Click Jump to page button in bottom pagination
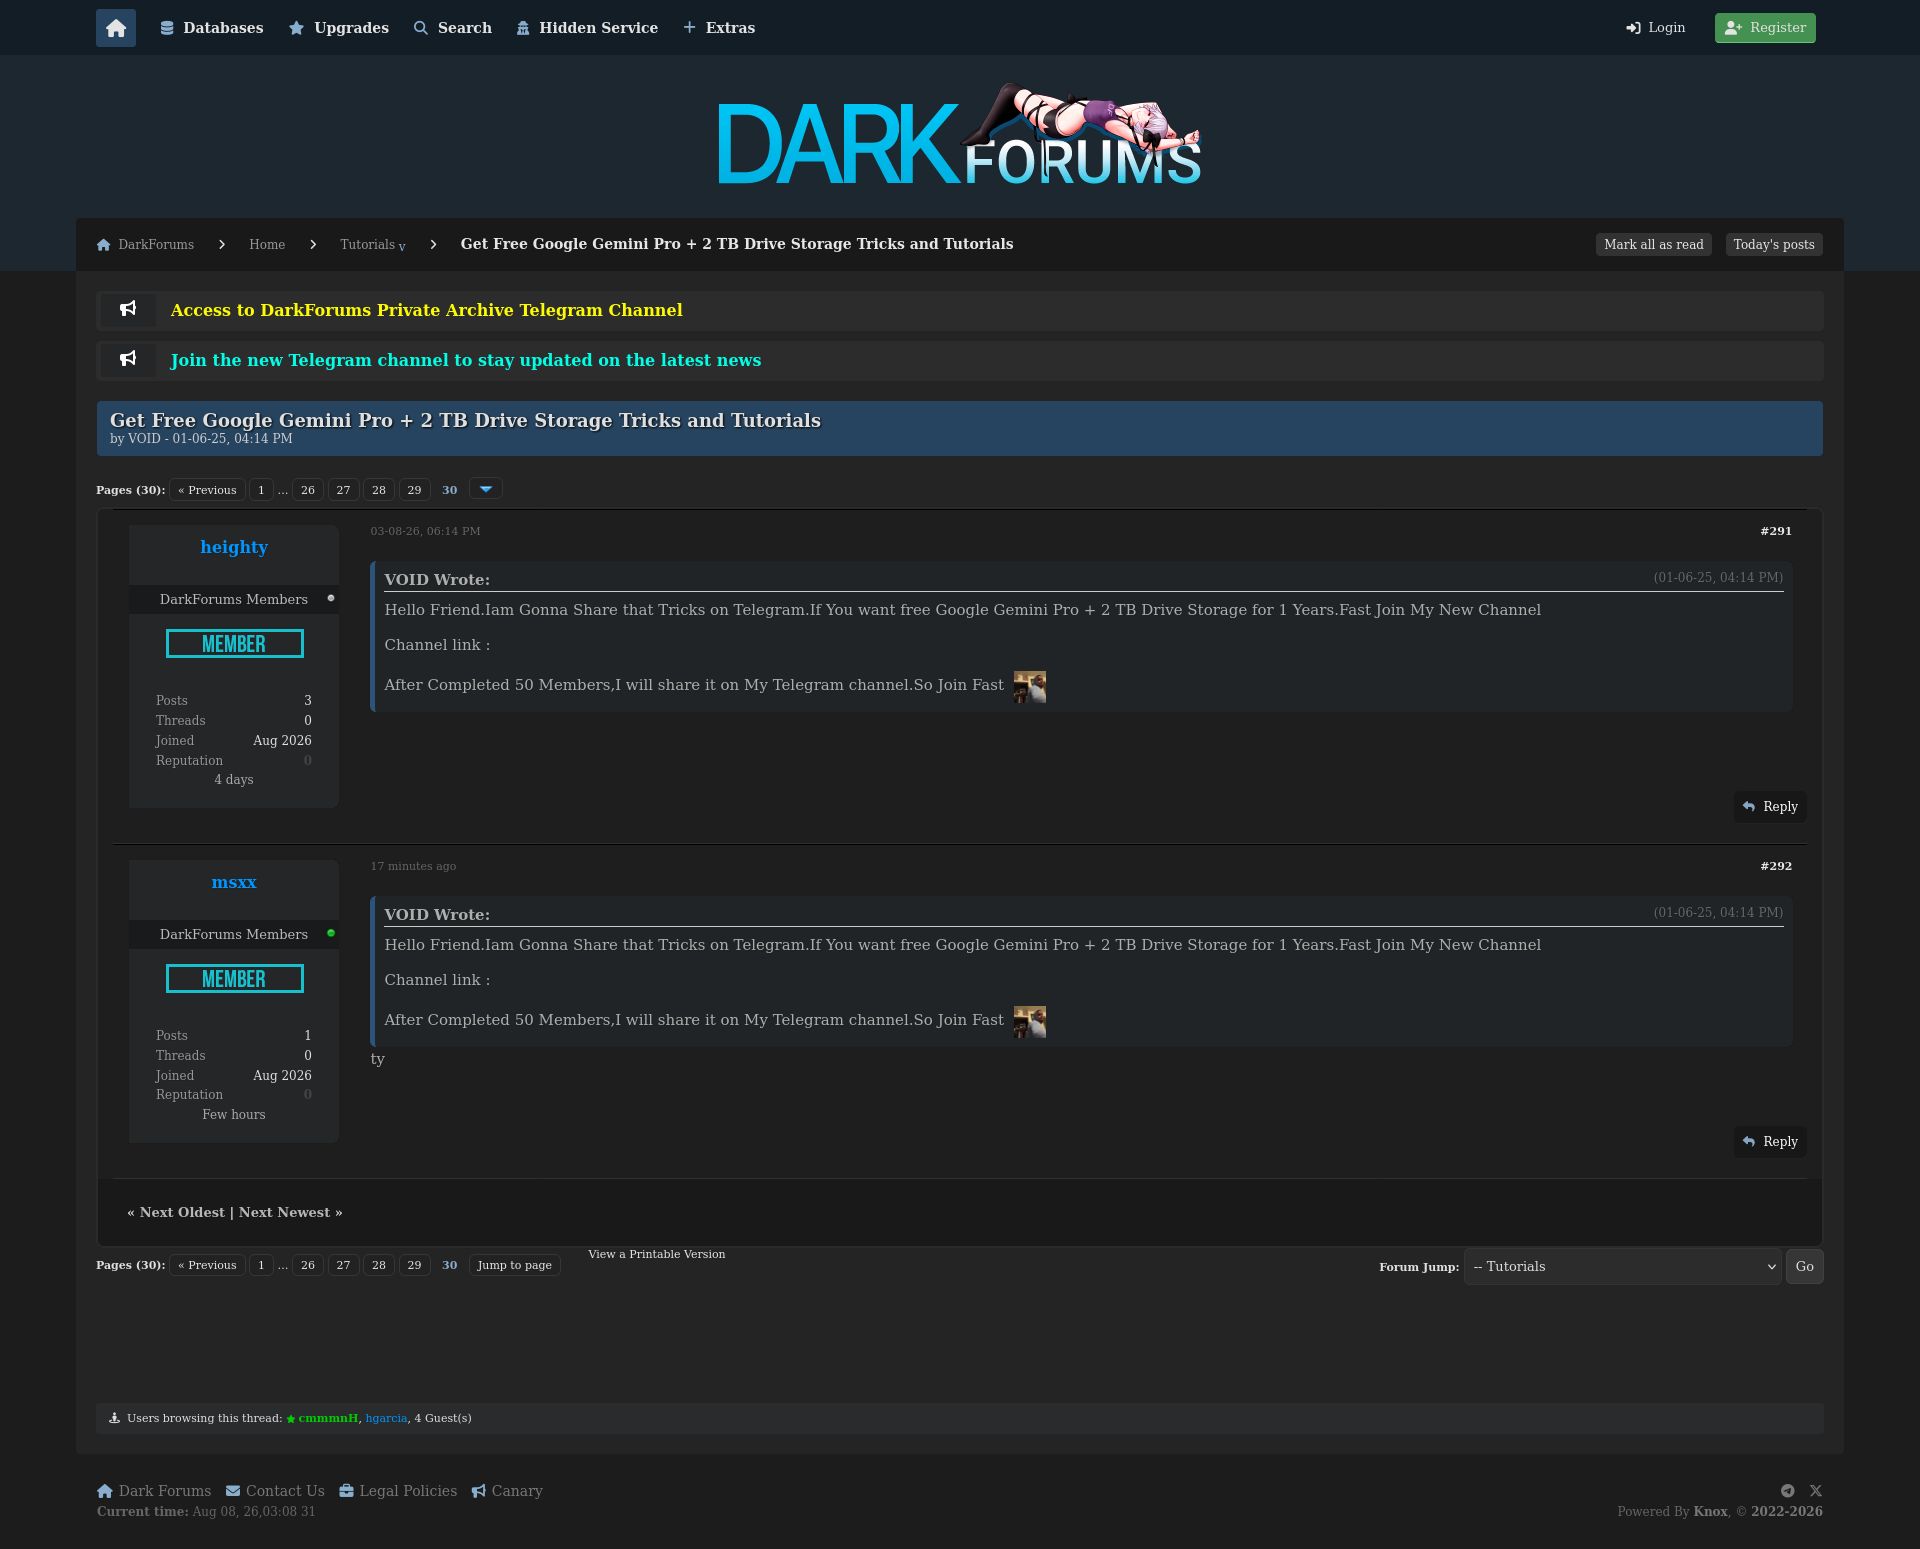1920x1549 pixels. coord(514,1265)
